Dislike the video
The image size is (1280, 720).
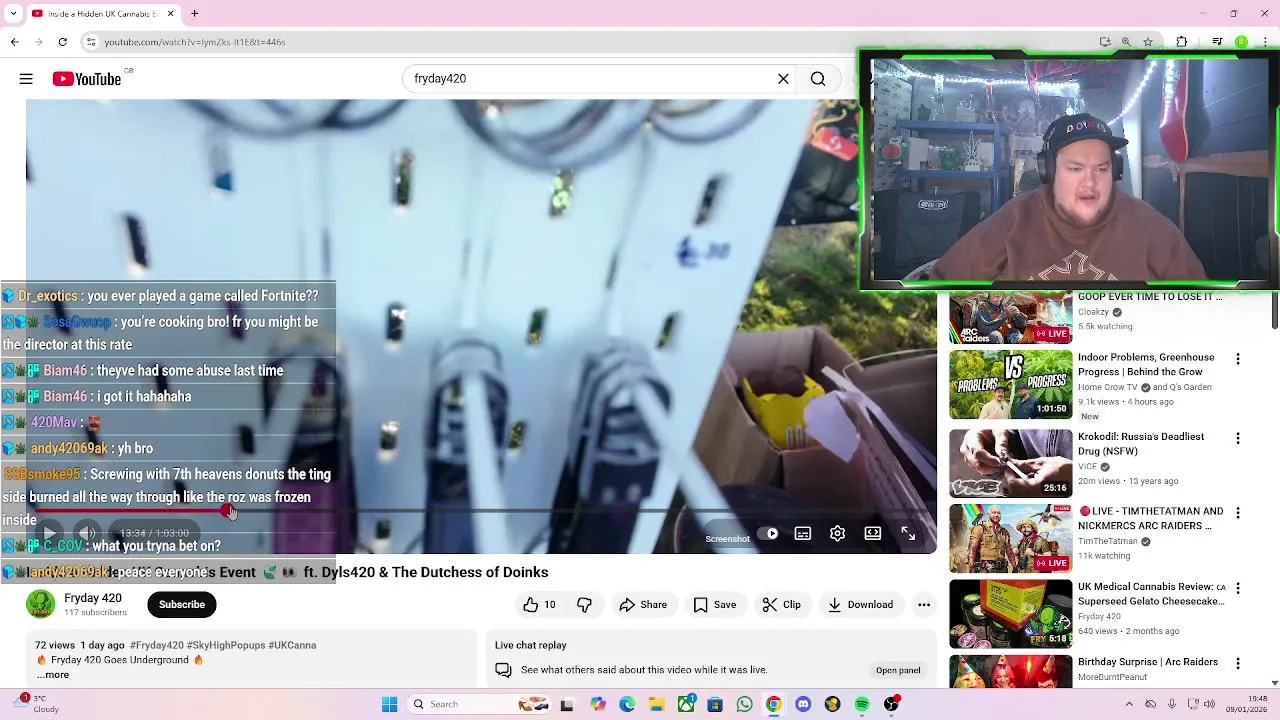584,604
